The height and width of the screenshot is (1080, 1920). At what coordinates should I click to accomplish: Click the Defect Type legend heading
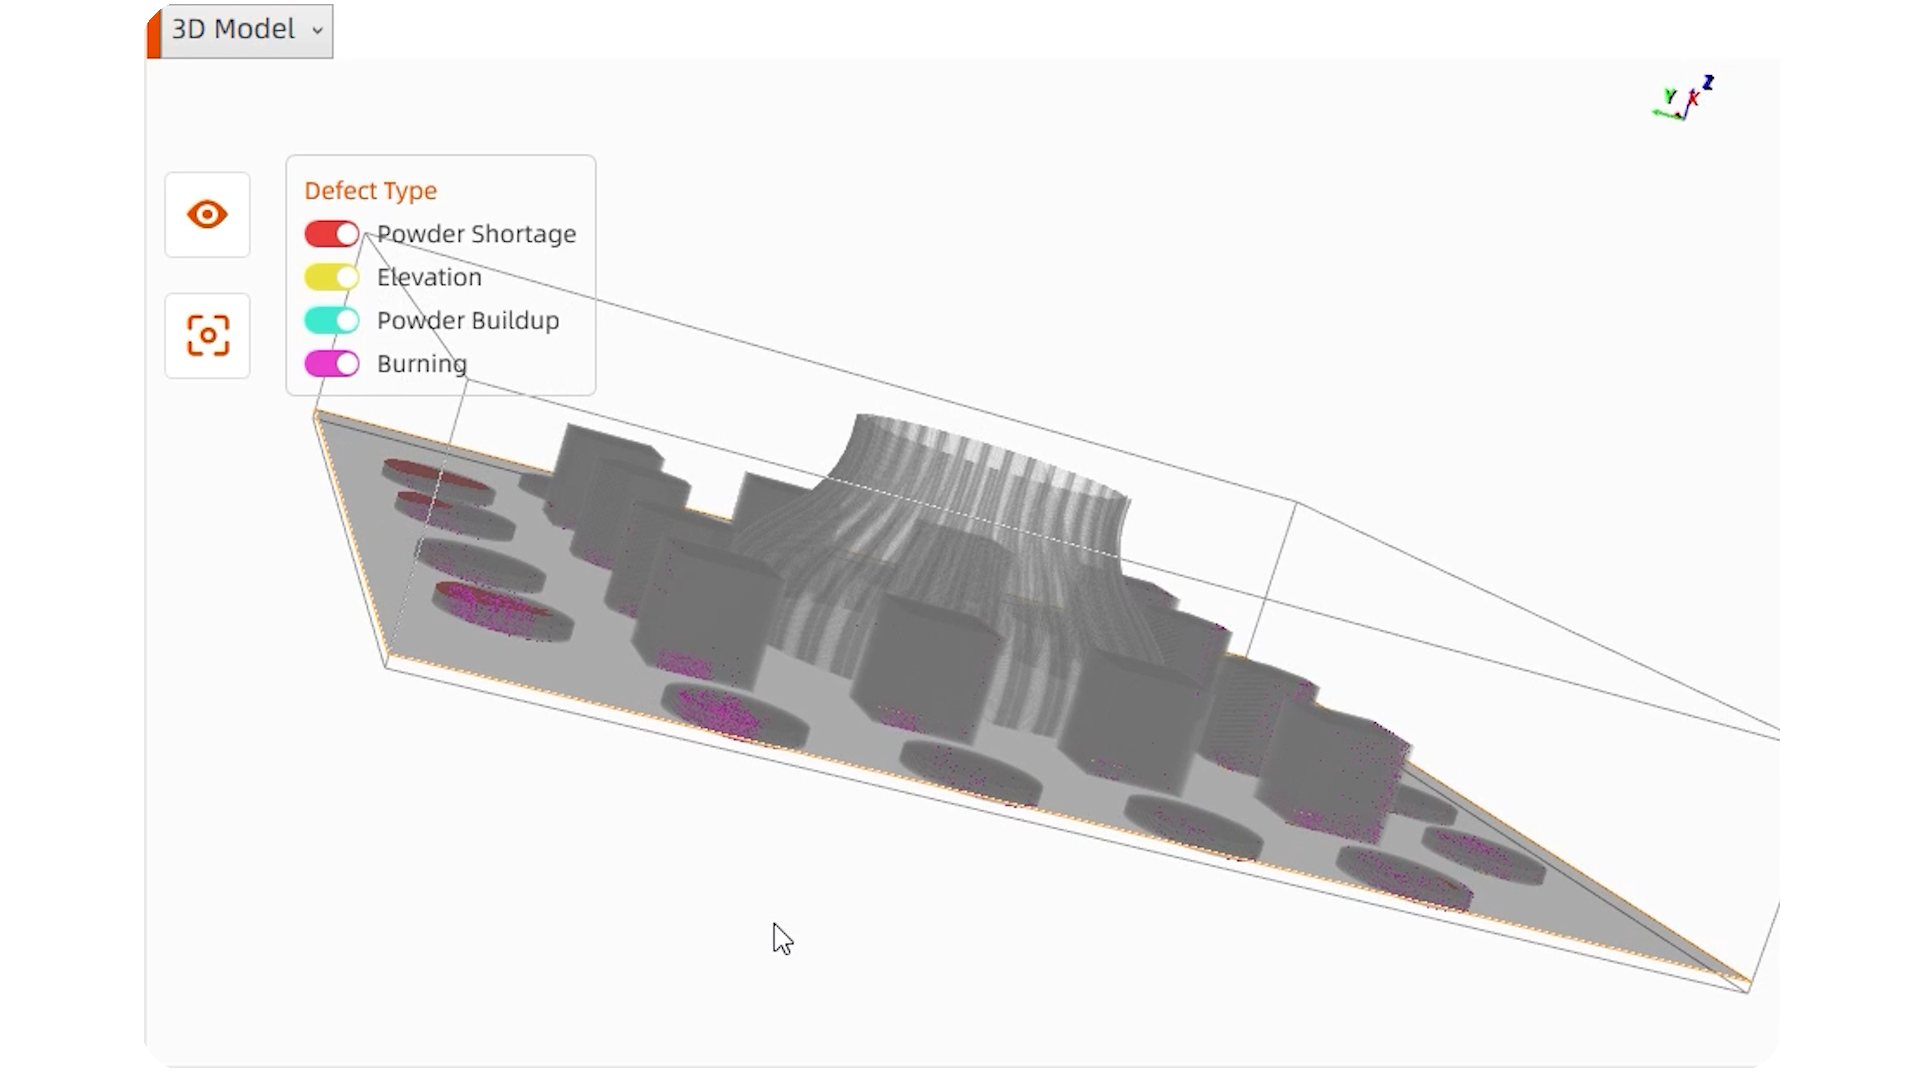[x=370, y=190]
